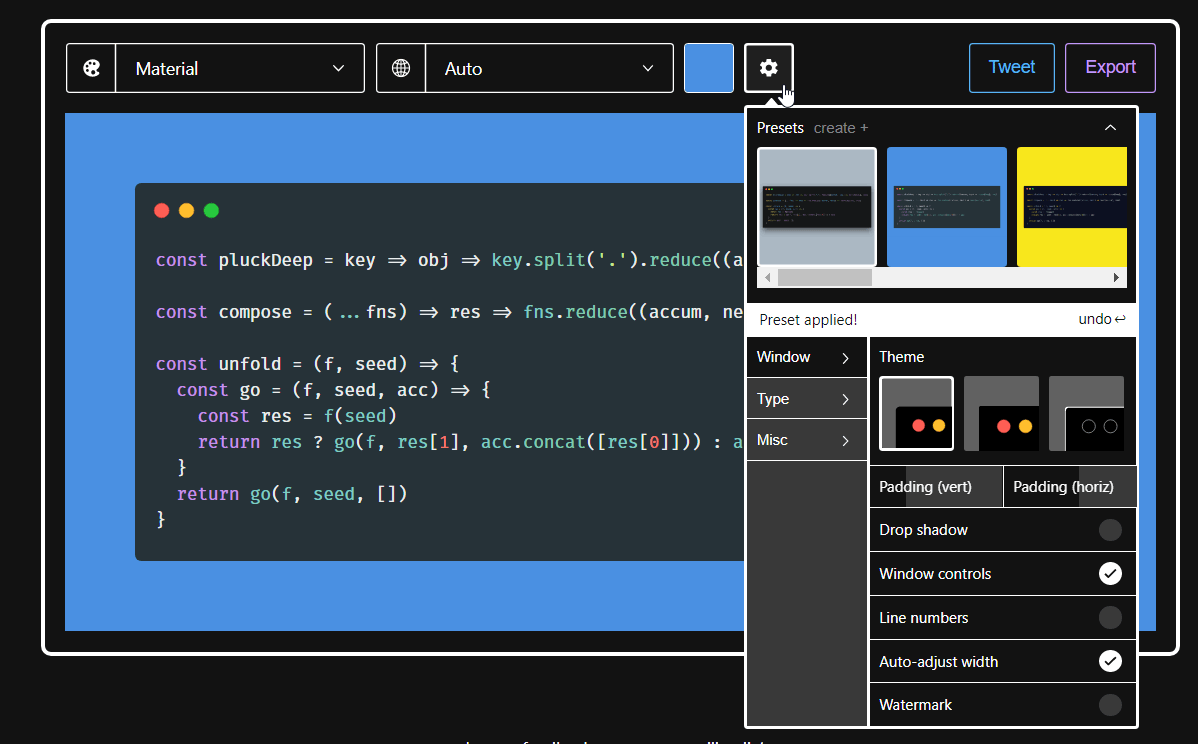Image resolution: width=1198 pixels, height=744 pixels.
Task: Enable the Watermark option
Action: coord(1110,705)
